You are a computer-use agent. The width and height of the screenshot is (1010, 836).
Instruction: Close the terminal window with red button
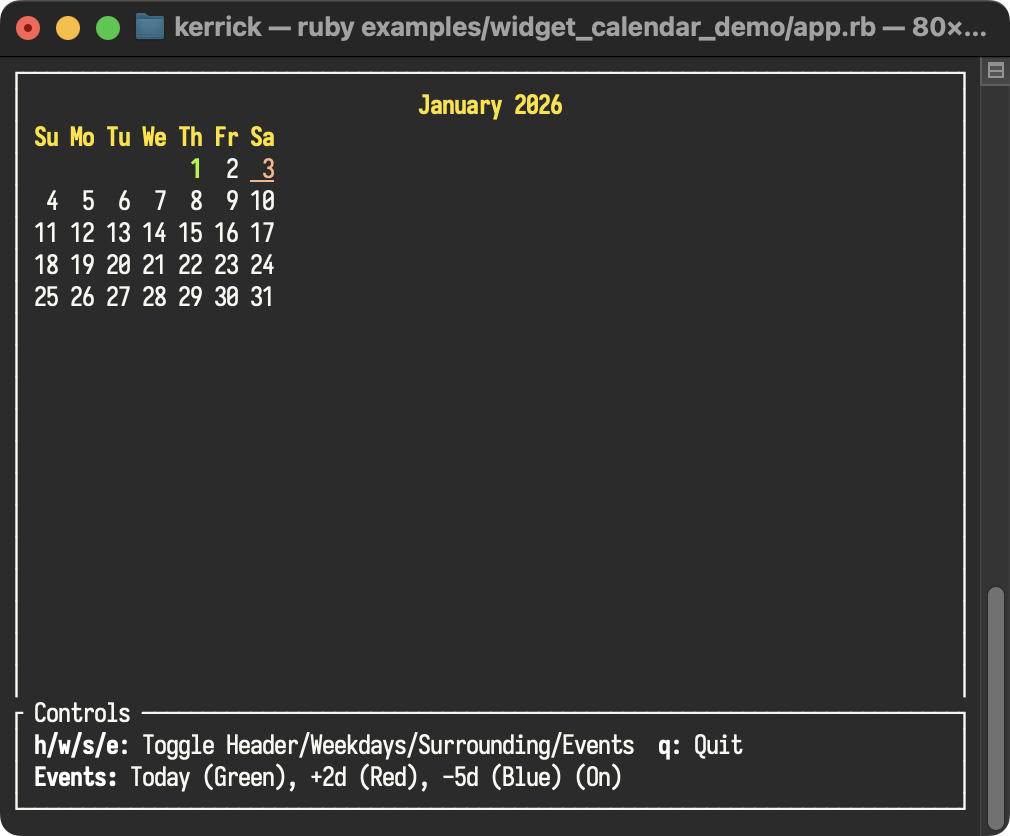point(28,28)
